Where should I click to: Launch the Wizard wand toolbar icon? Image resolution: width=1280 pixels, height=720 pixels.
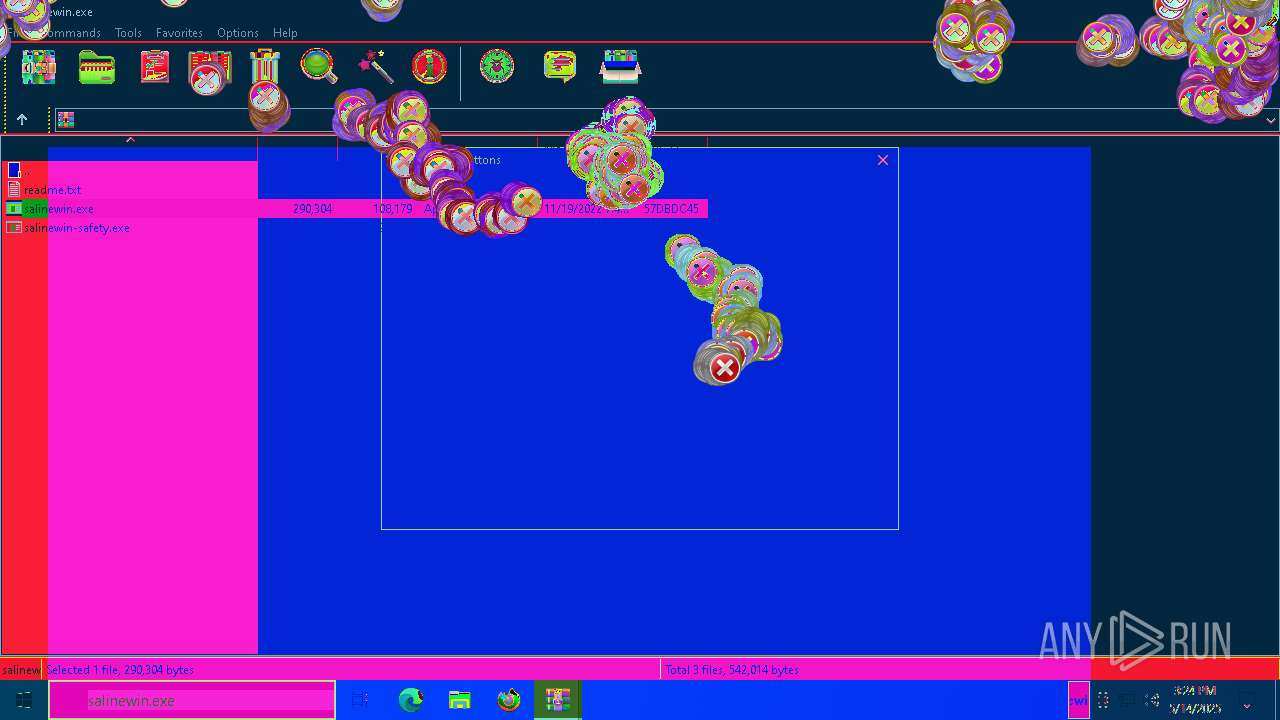[x=376, y=67]
